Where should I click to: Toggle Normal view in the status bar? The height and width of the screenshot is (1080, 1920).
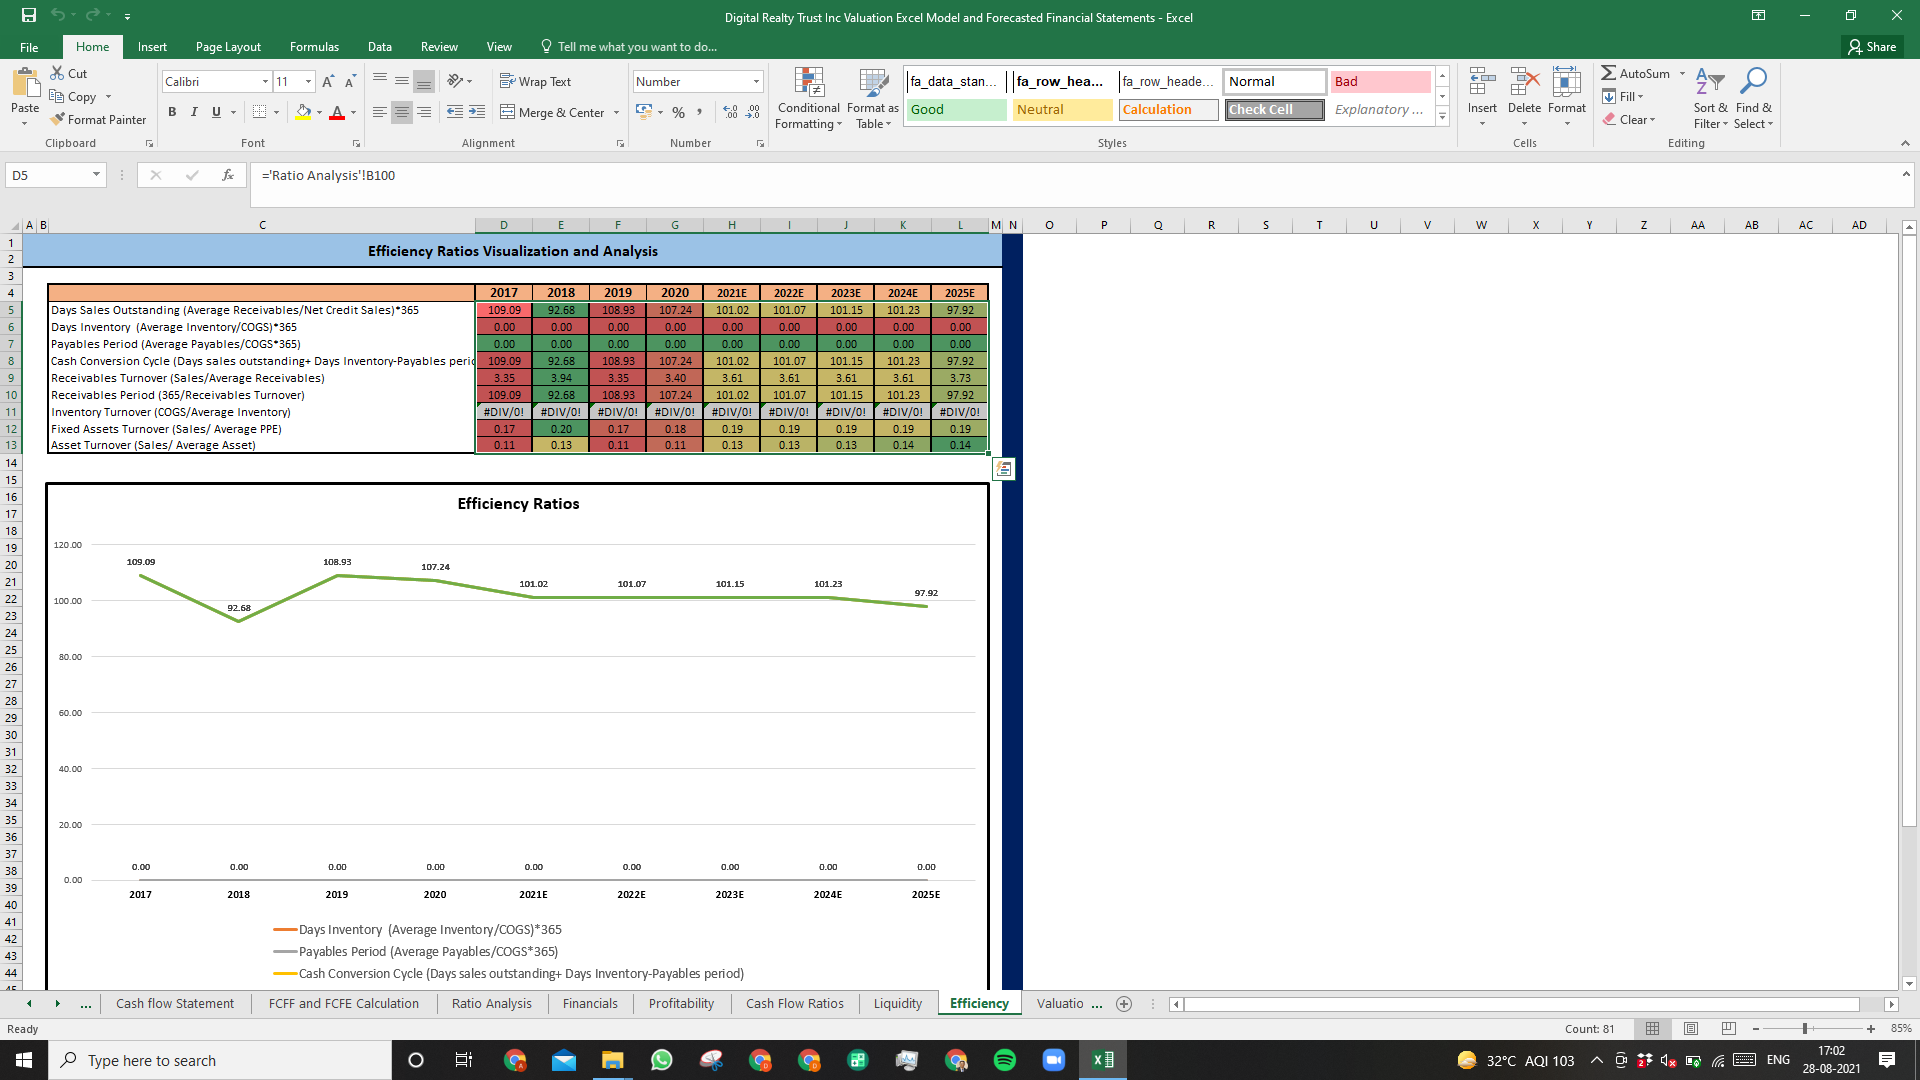pyautogui.click(x=1653, y=1028)
